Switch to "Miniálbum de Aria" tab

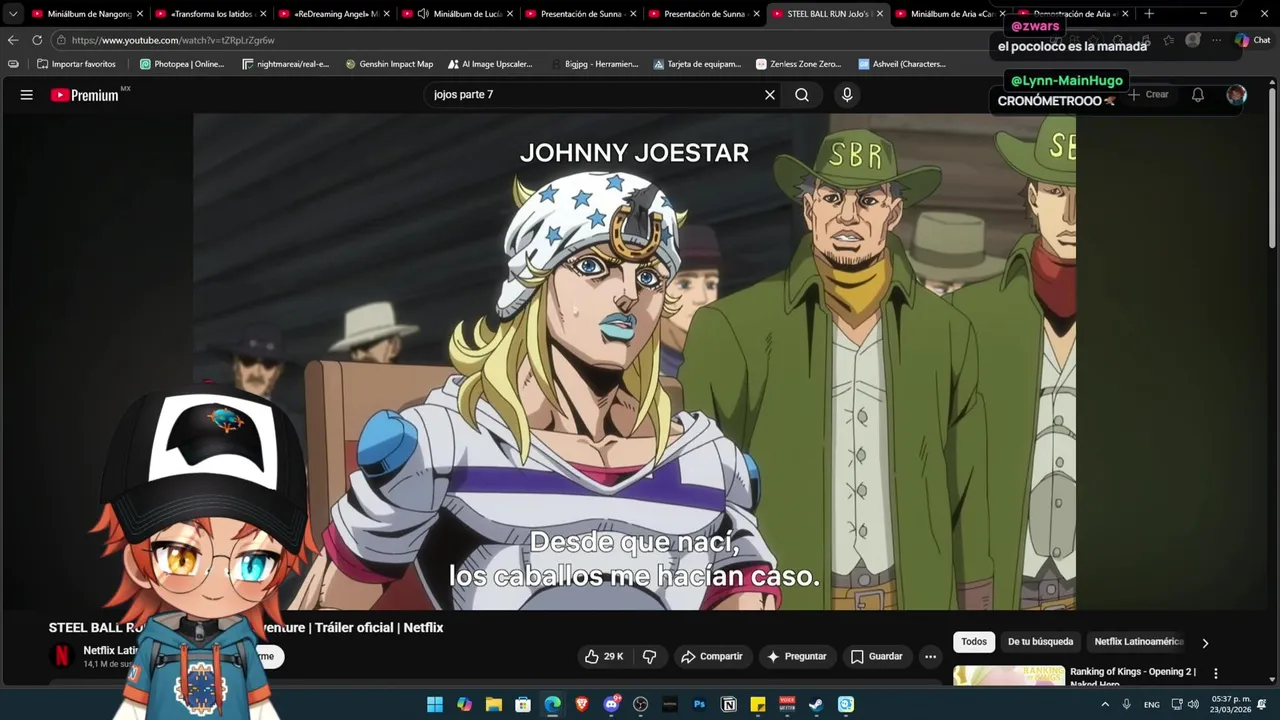pyautogui.click(x=949, y=14)
